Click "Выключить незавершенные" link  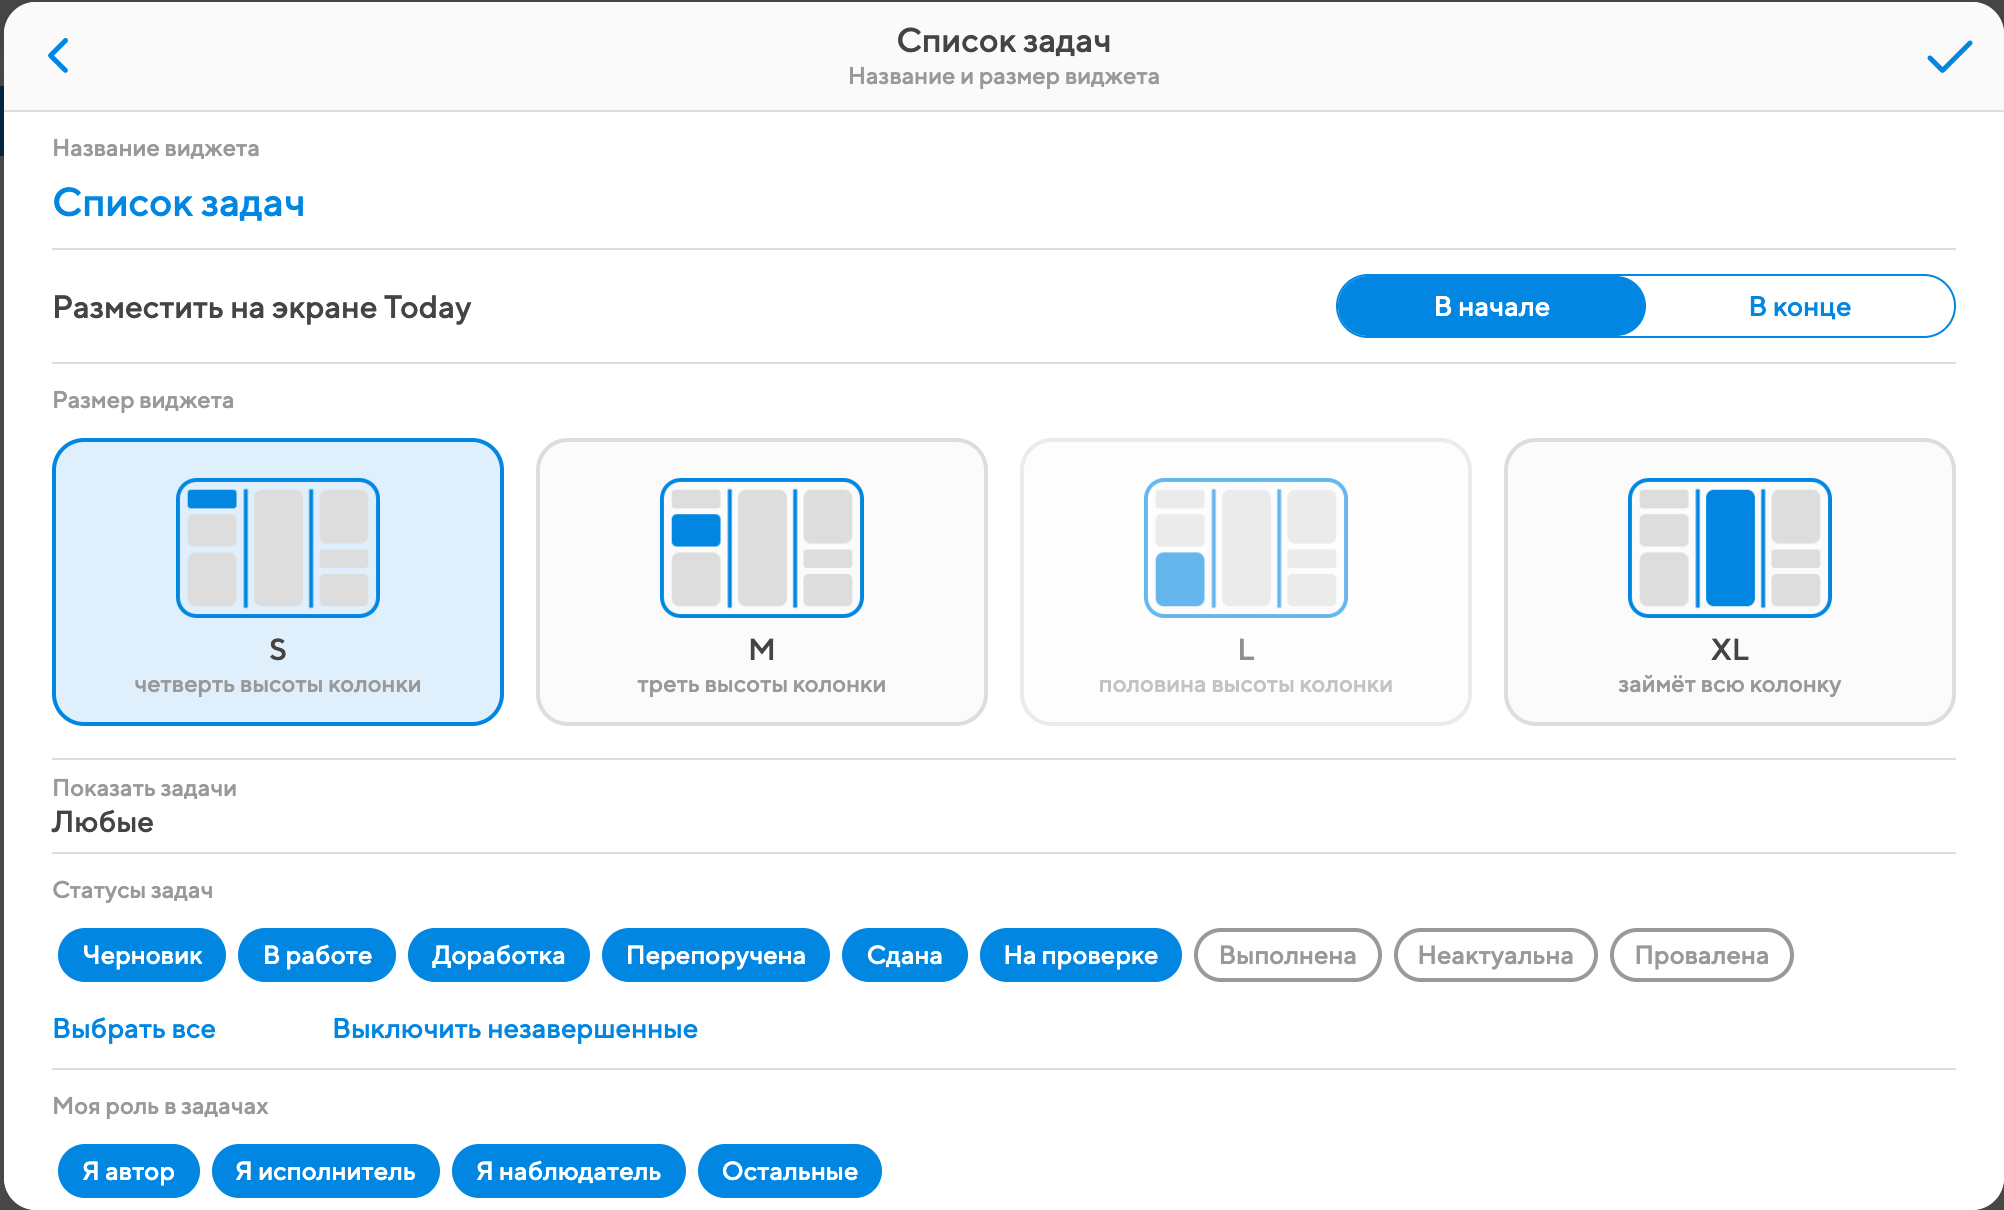(515, 1029)
